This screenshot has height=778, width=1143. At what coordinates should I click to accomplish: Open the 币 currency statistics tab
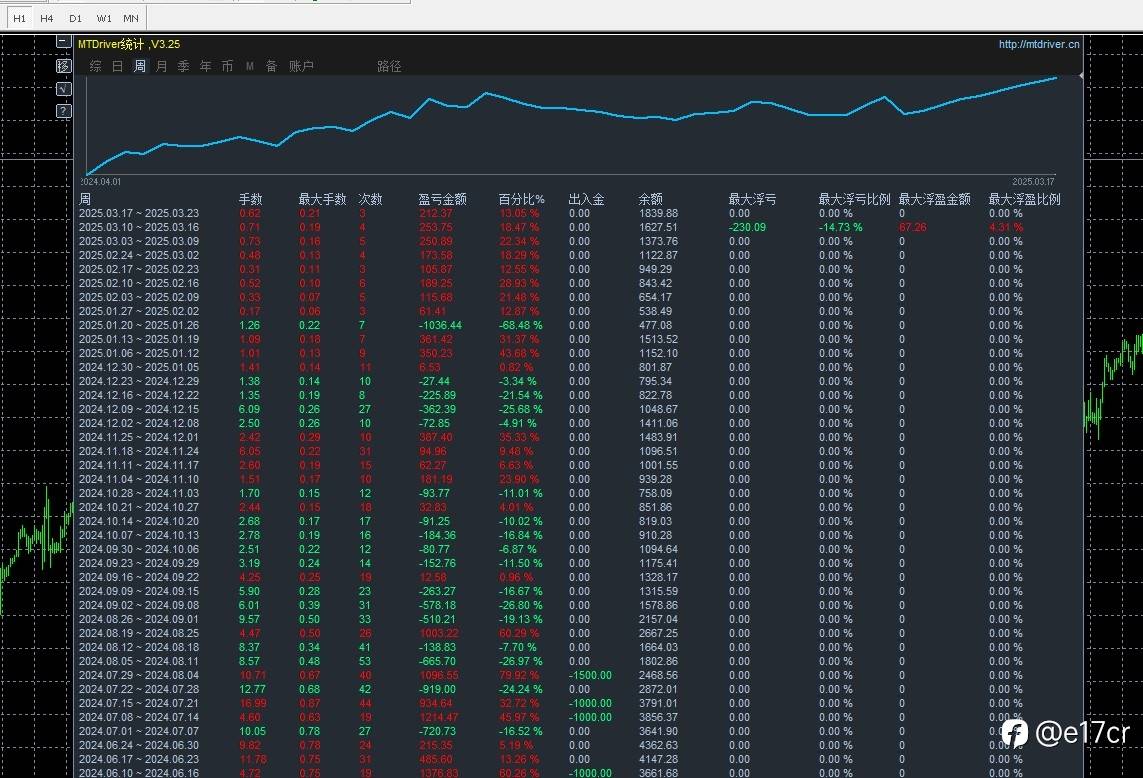228,66
